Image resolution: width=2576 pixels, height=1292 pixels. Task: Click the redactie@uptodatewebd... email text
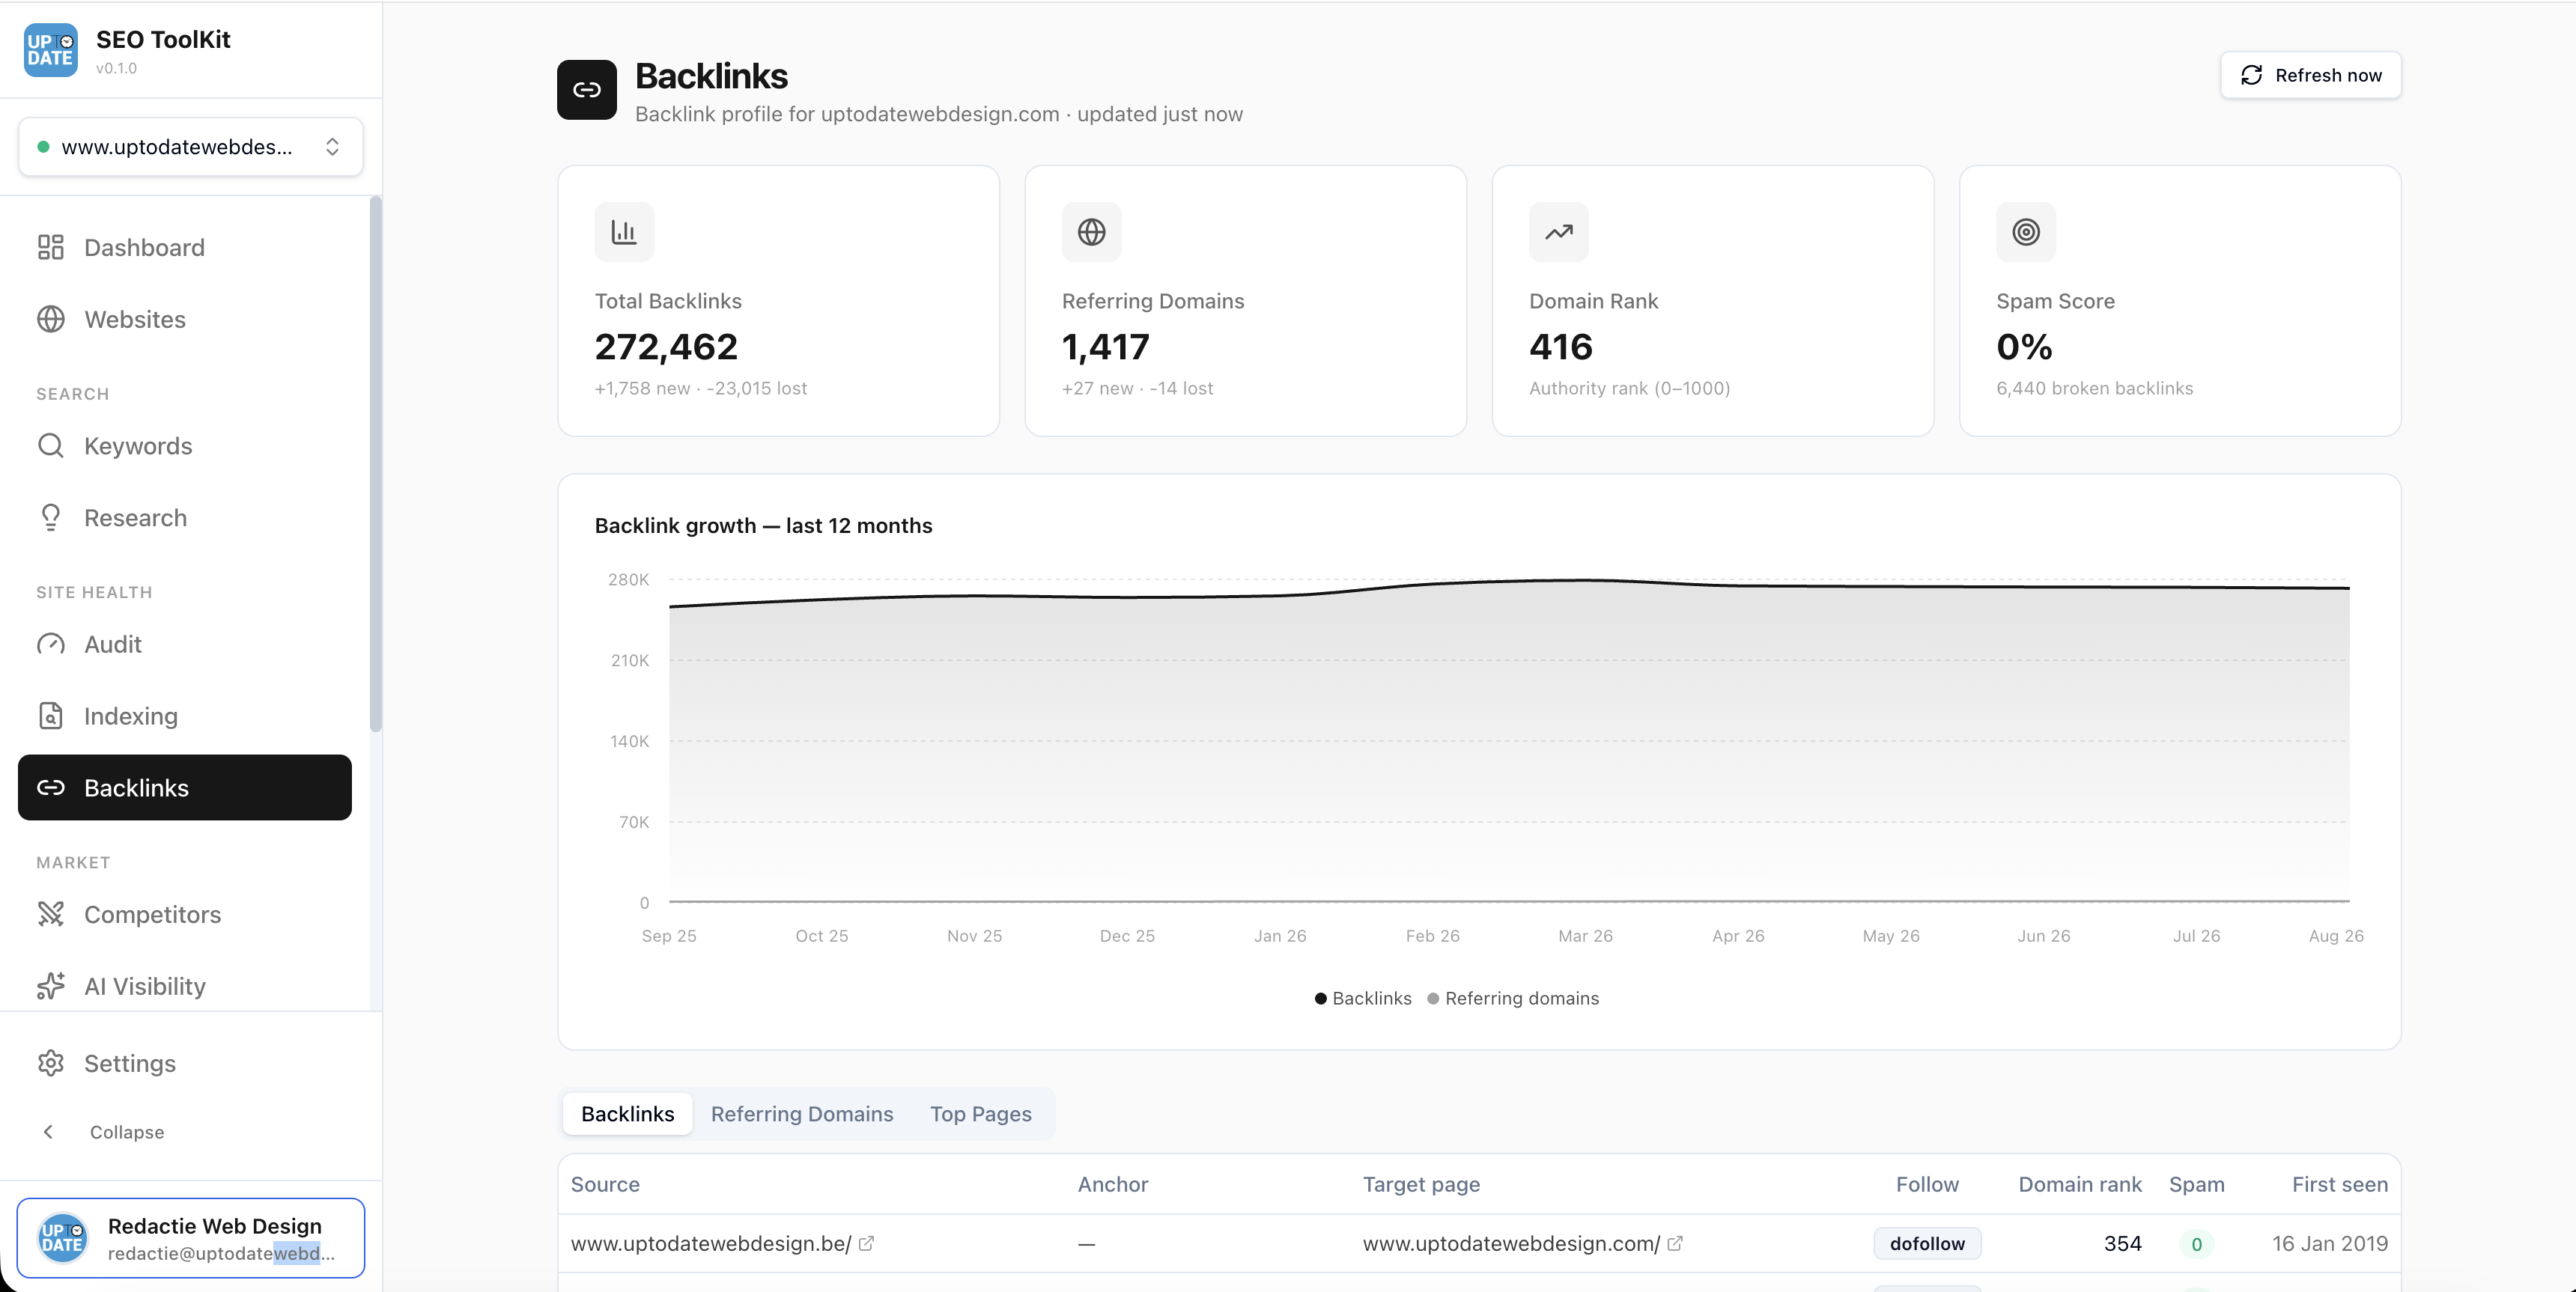(221, 1253)
